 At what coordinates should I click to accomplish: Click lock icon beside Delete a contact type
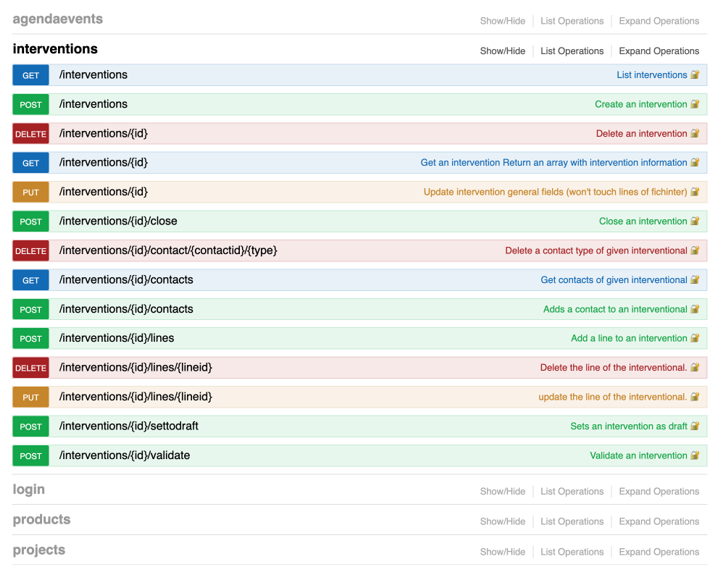click(x=695, y=250)
